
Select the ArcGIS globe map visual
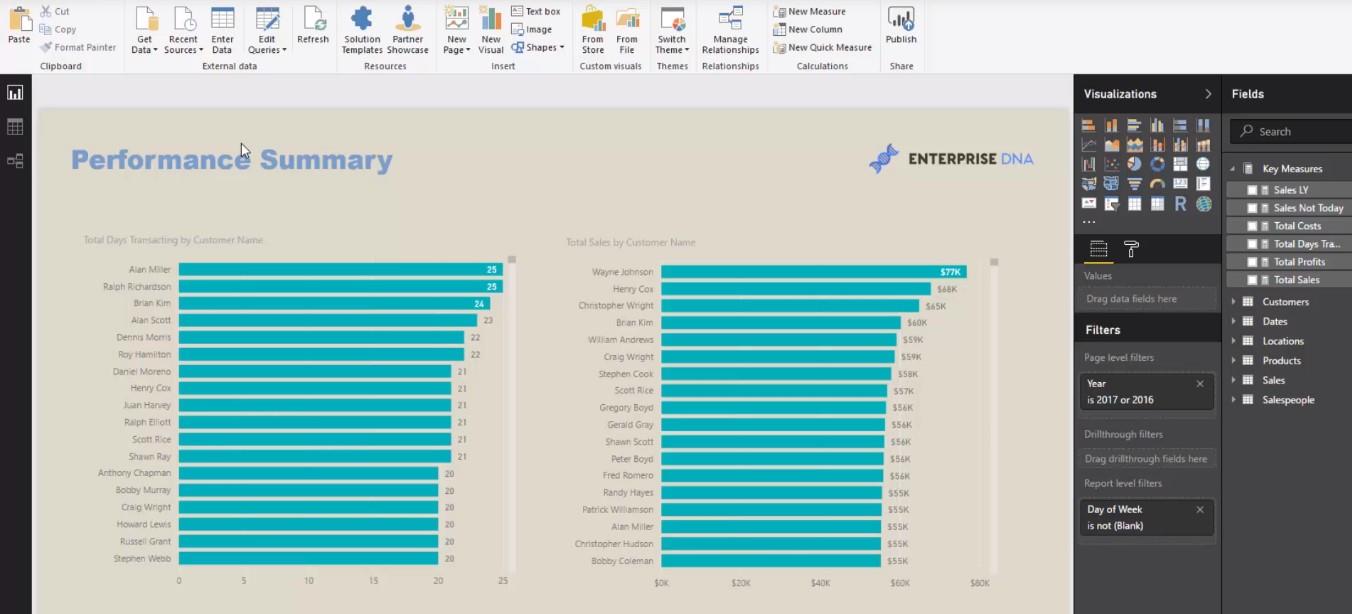click(x=1204, y=204)
